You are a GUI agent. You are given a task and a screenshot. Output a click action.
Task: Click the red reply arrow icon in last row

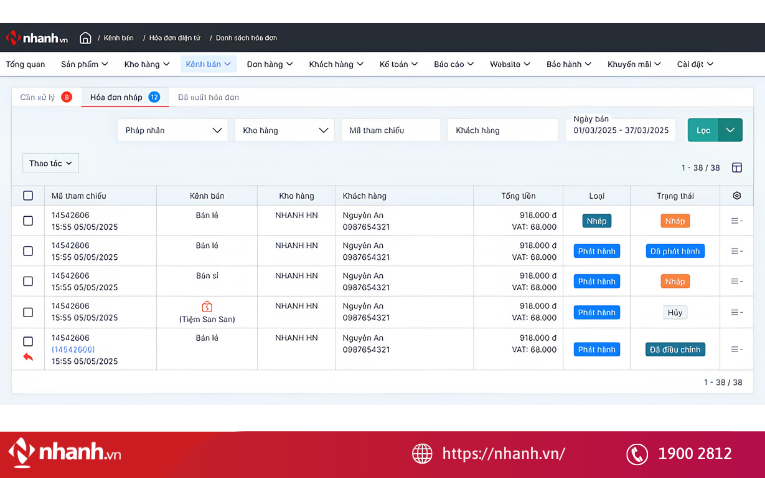[28, 357]
